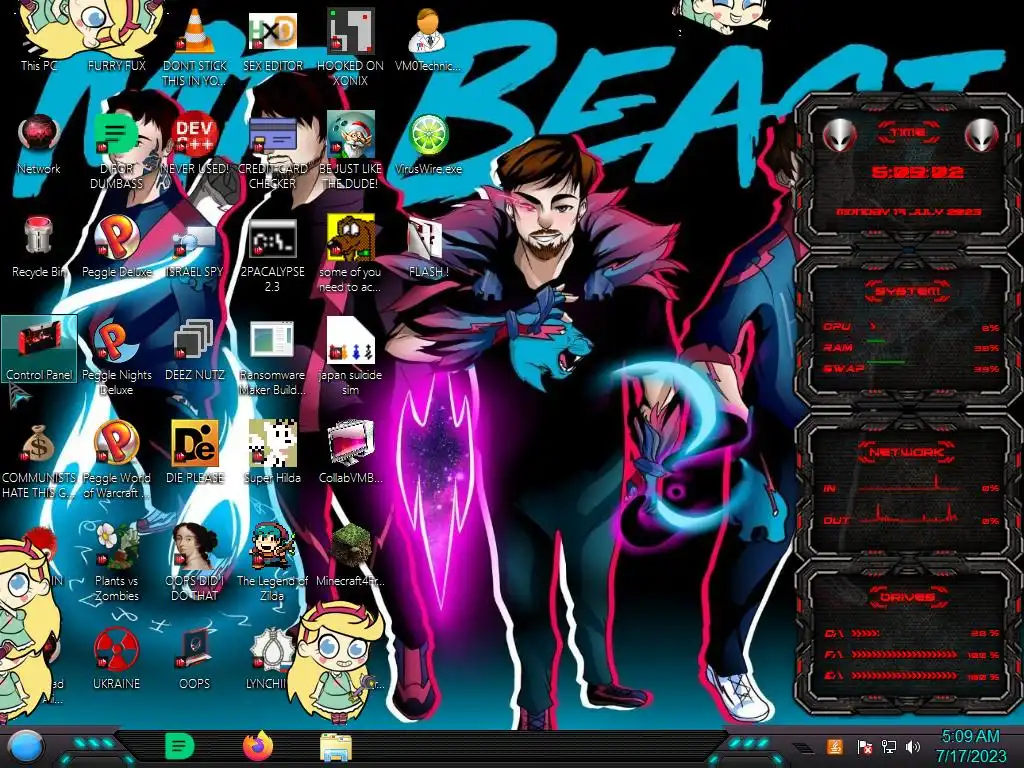Open the Network desktop icon
Screen dimensions: 1024x768
(x=39, y=144)
